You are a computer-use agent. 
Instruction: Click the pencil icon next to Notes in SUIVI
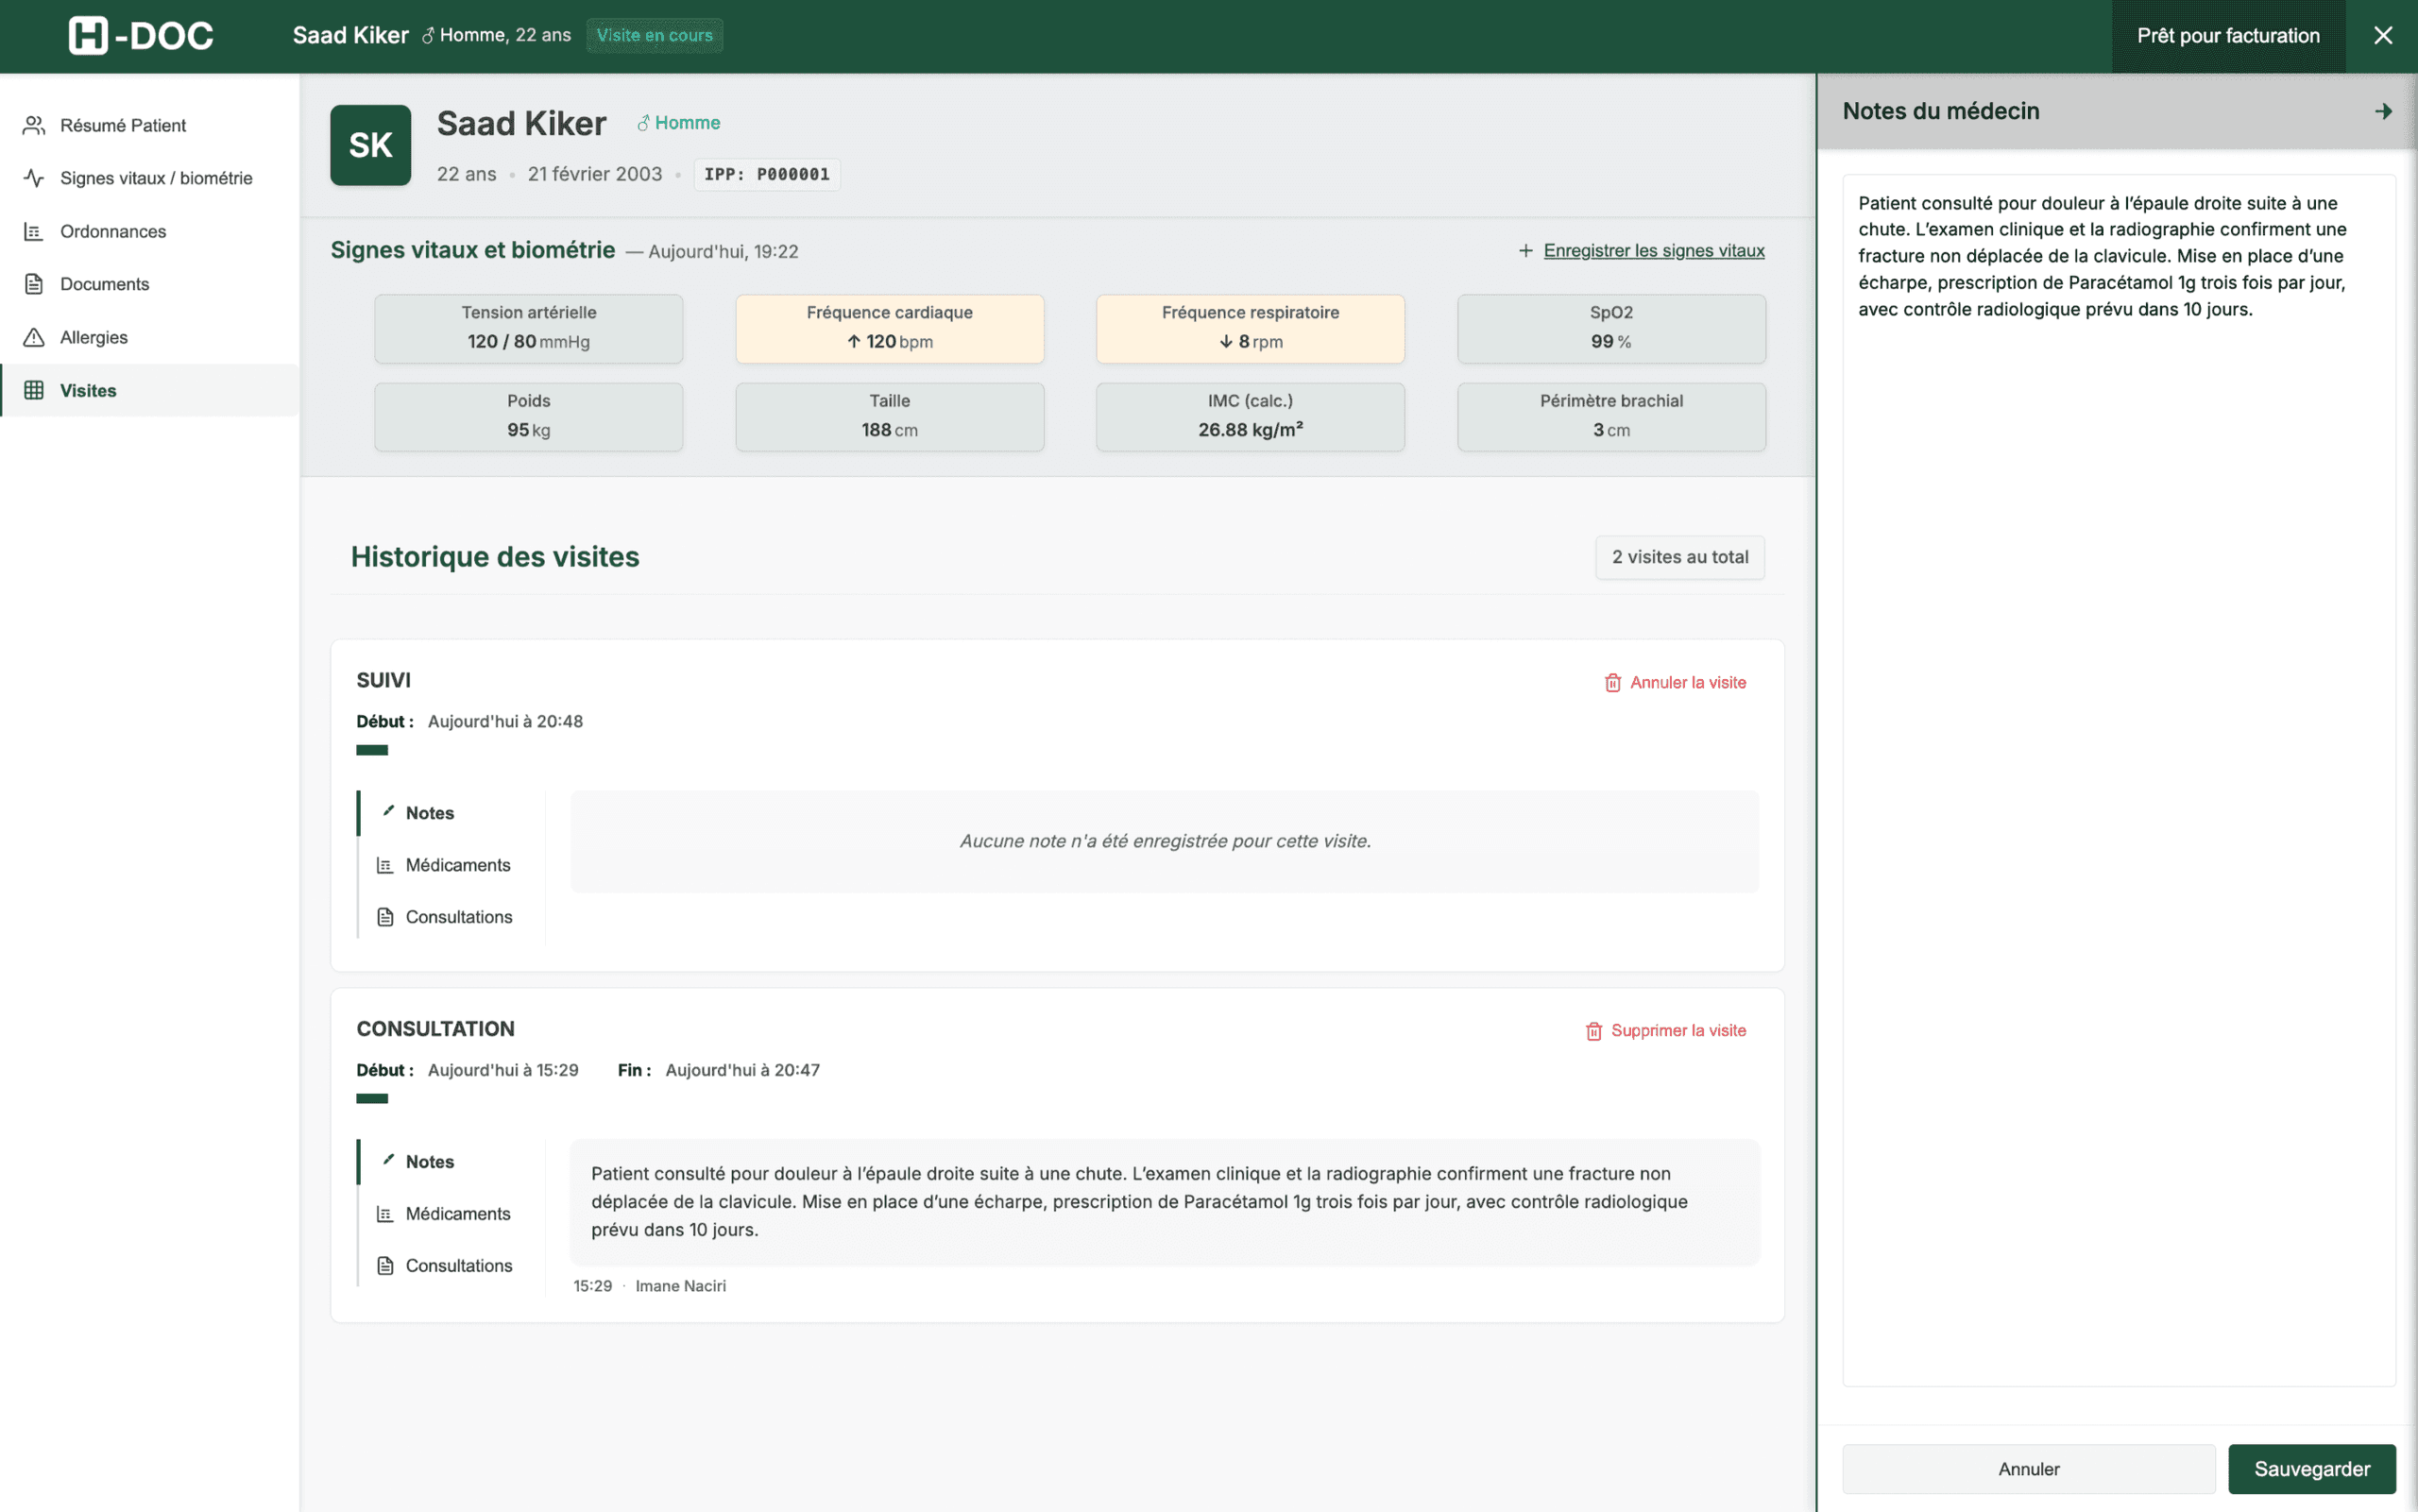[389, 812]
